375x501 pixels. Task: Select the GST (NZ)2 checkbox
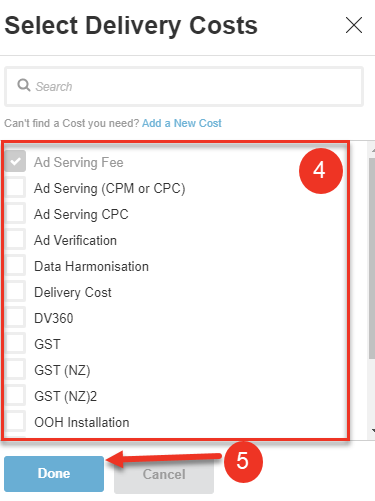[x=15, y=395]
